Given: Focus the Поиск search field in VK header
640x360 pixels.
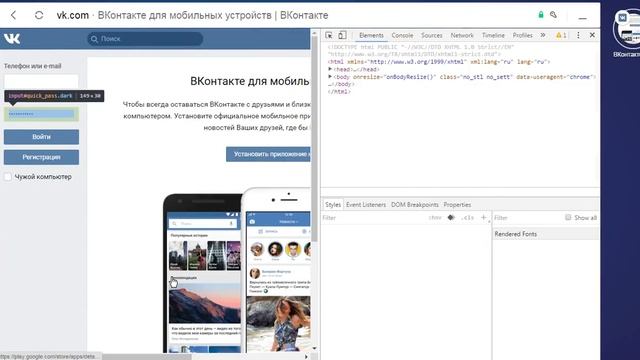Looking at the screenshot, I should [145, 39].
